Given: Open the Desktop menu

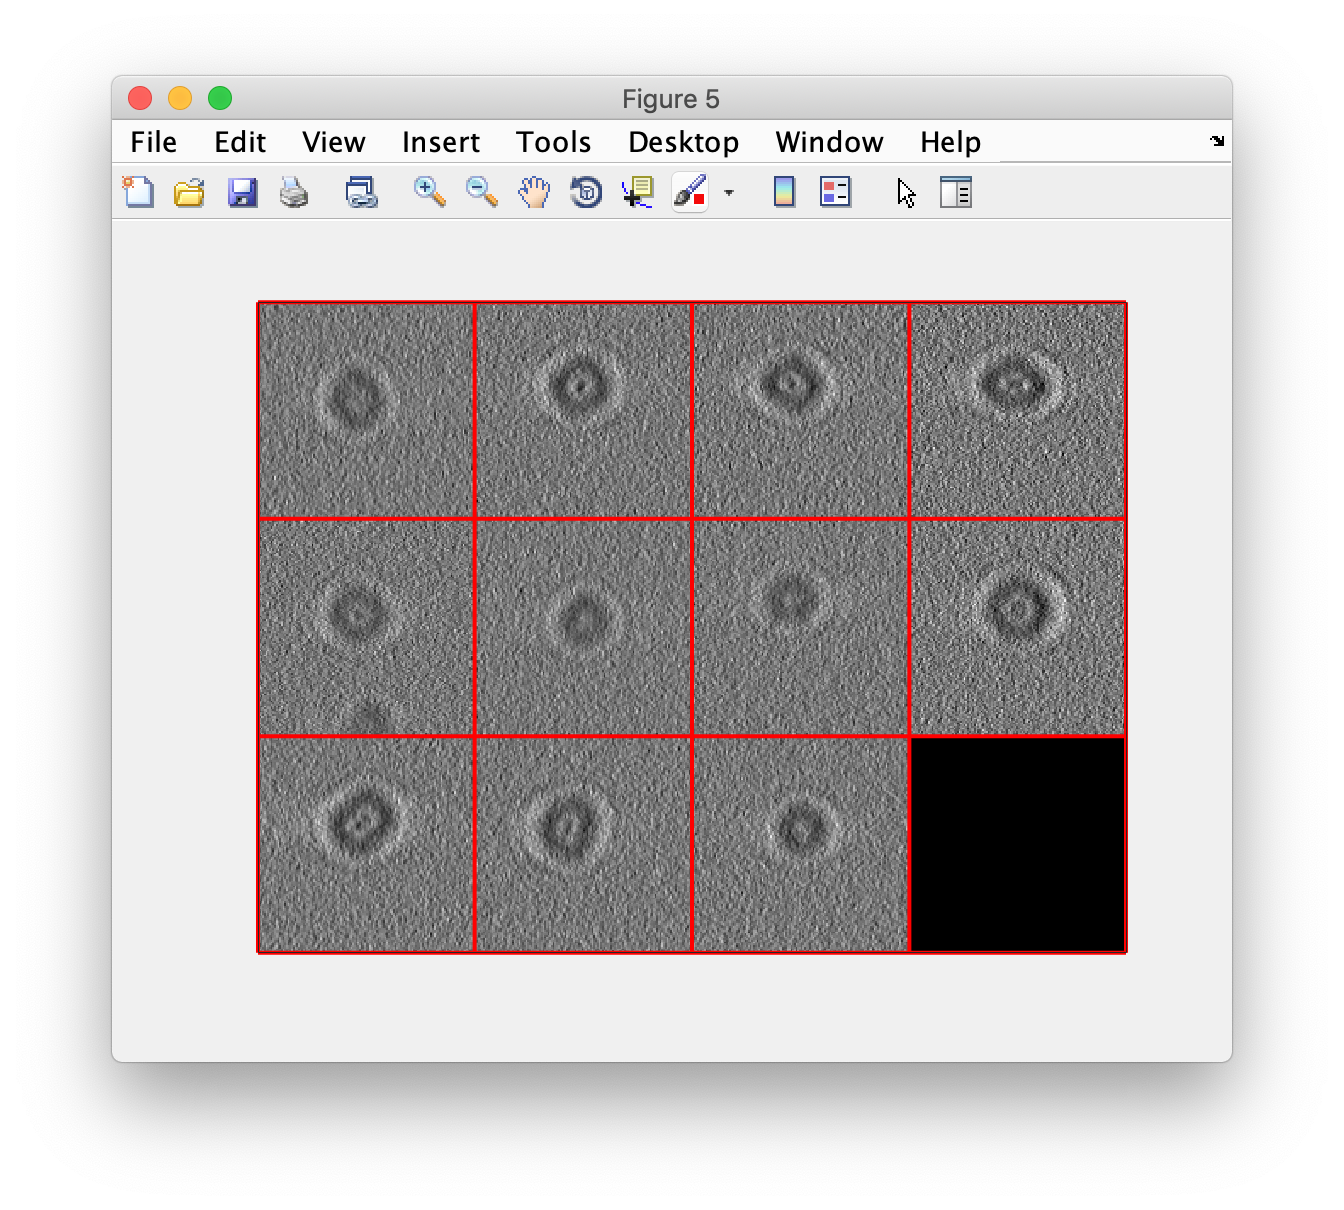Looking at the screenshot, I should (x=684, y=142).
